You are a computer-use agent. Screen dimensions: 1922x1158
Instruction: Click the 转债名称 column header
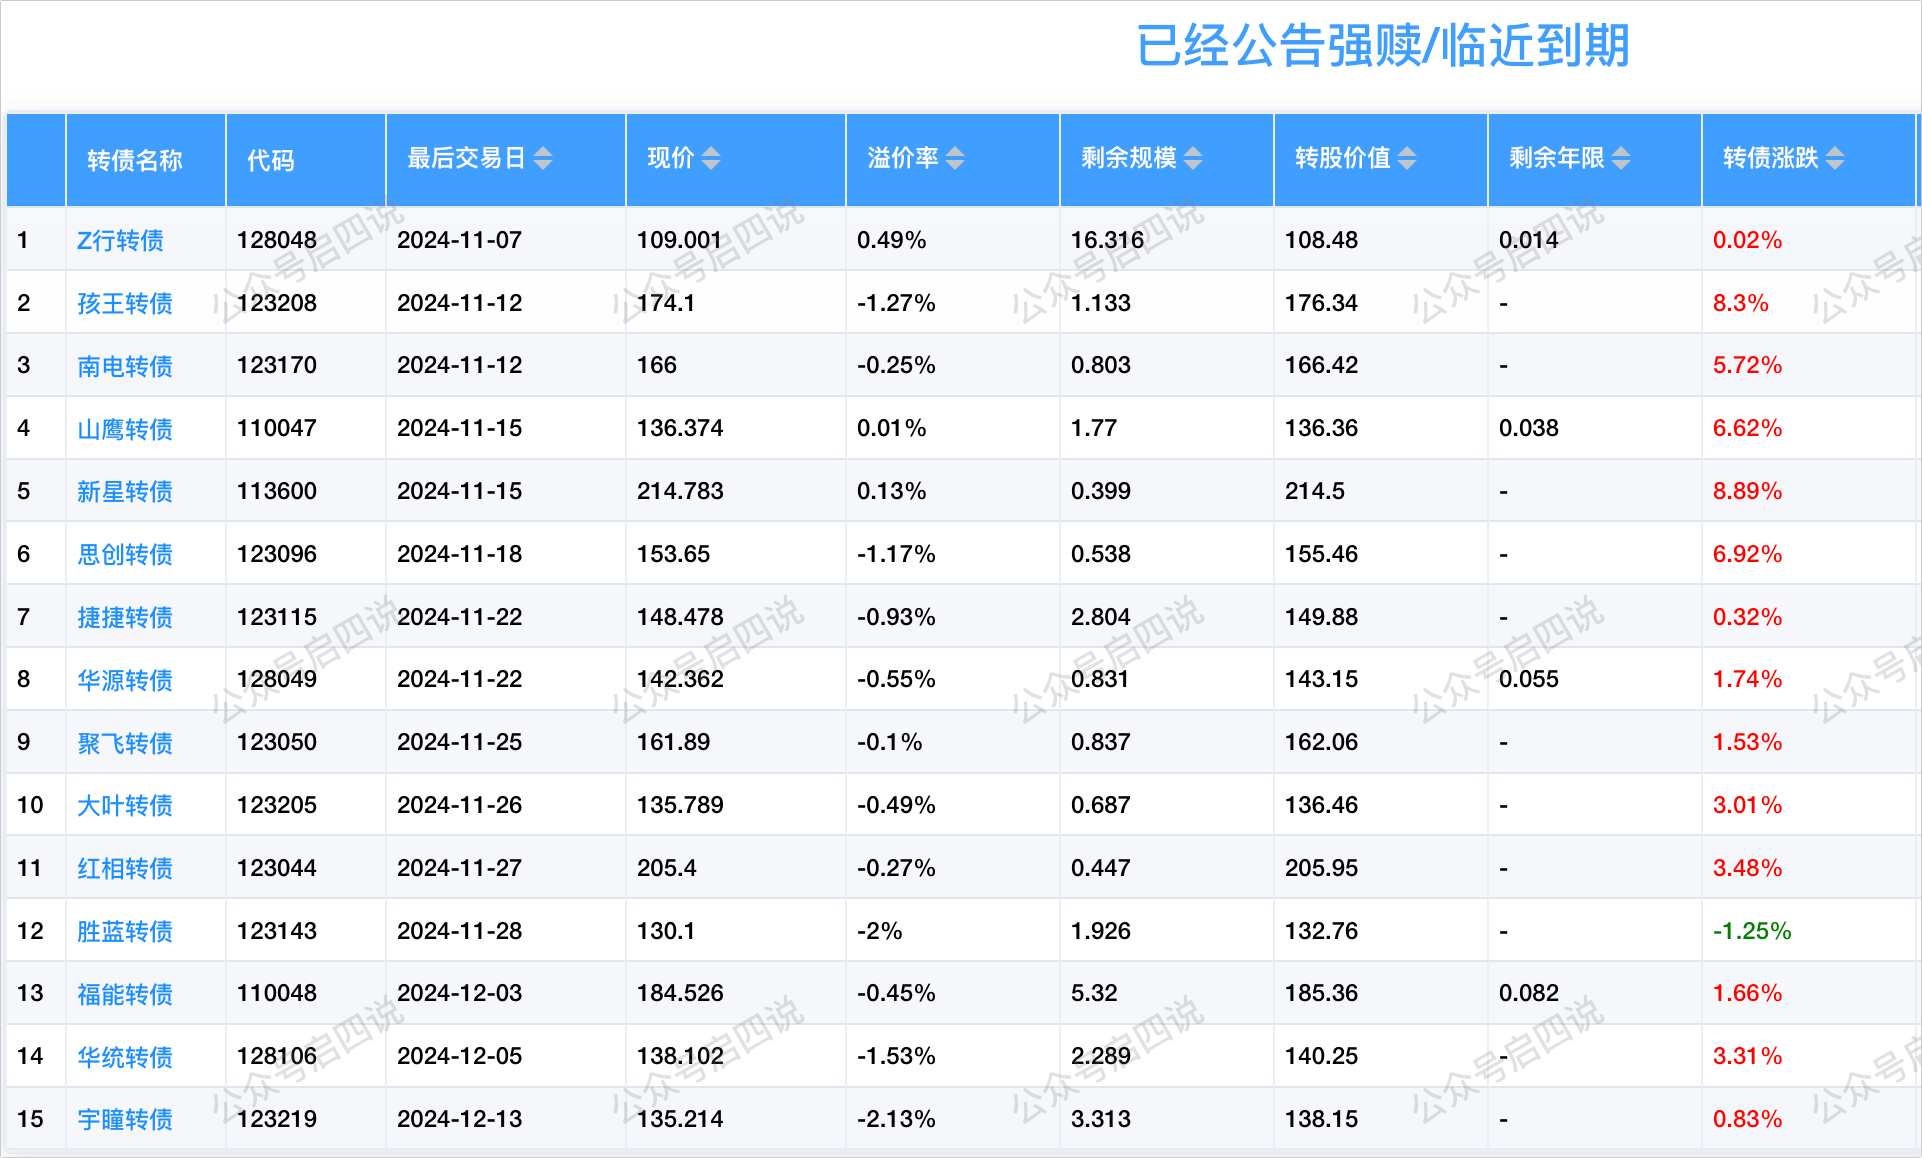tap(135, 160)
